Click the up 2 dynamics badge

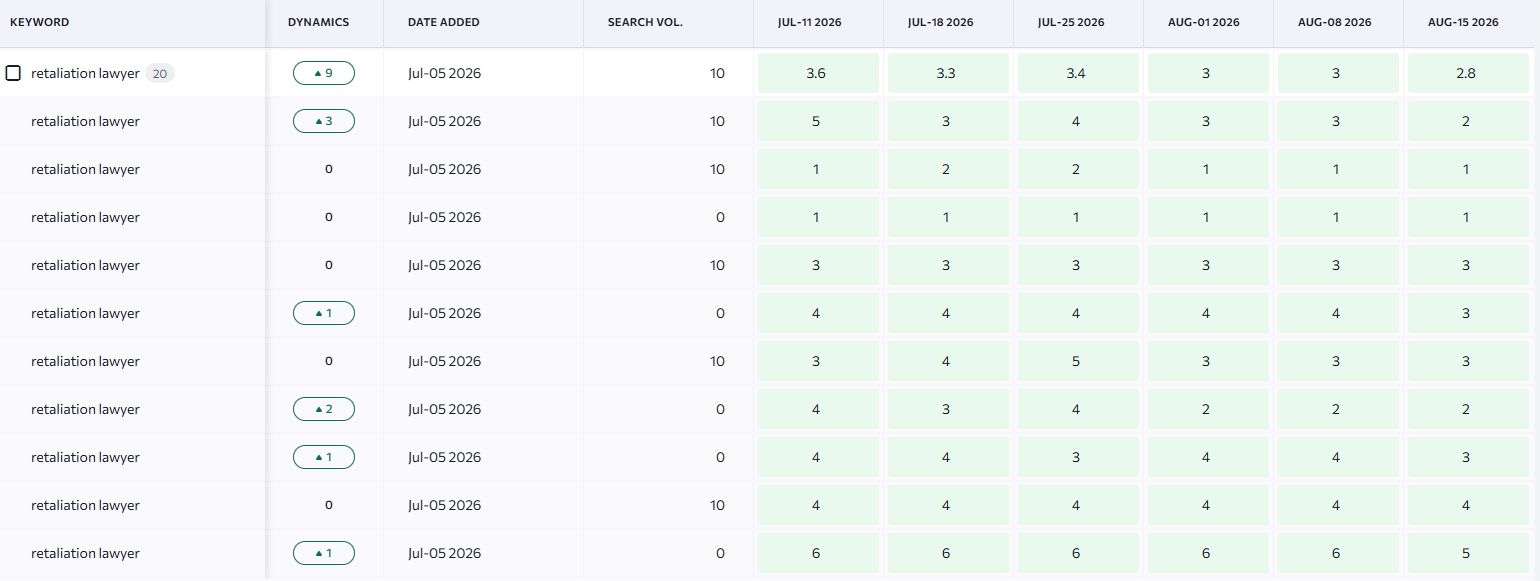click(x=324, y=409)
